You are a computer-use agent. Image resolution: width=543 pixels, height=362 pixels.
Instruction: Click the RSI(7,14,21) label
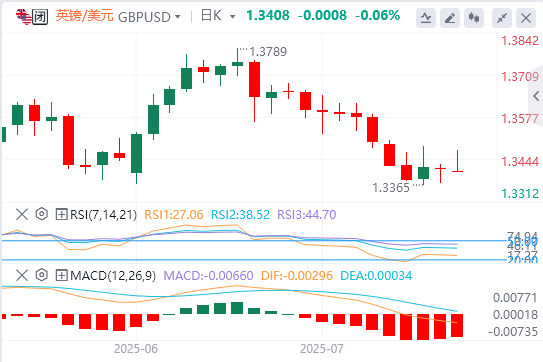[103, 215]
